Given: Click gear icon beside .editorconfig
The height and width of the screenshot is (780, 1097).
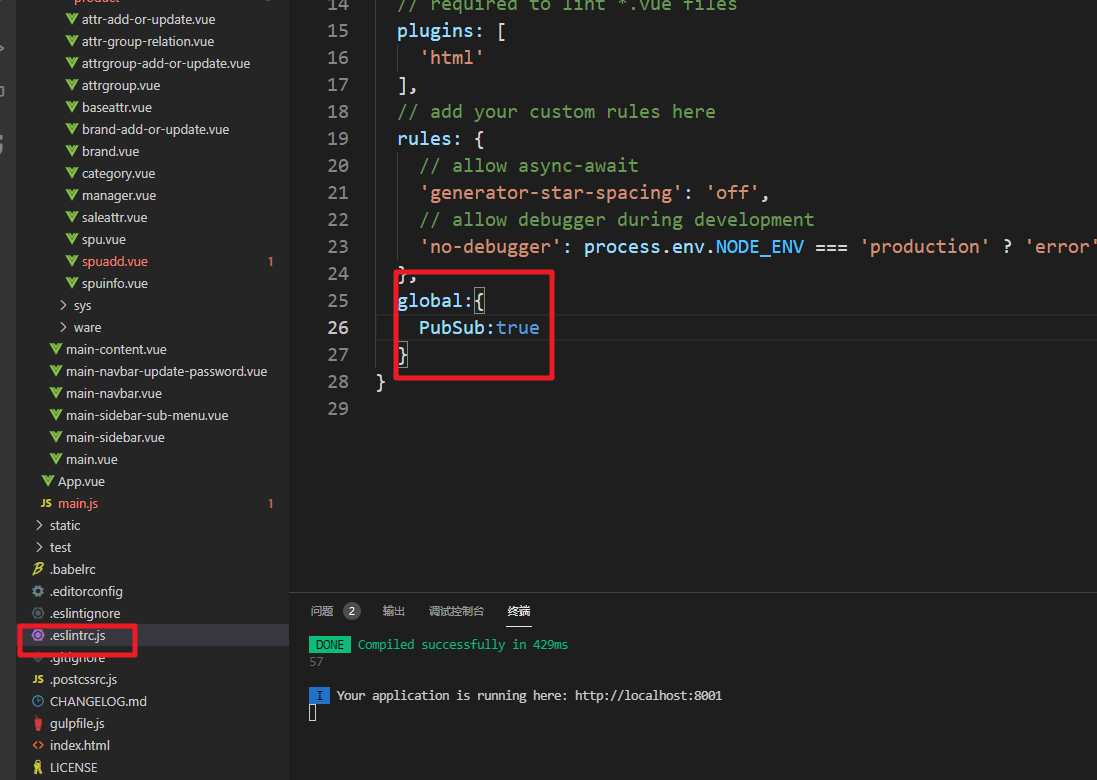Looking at the screenshot, I should 38,591.
